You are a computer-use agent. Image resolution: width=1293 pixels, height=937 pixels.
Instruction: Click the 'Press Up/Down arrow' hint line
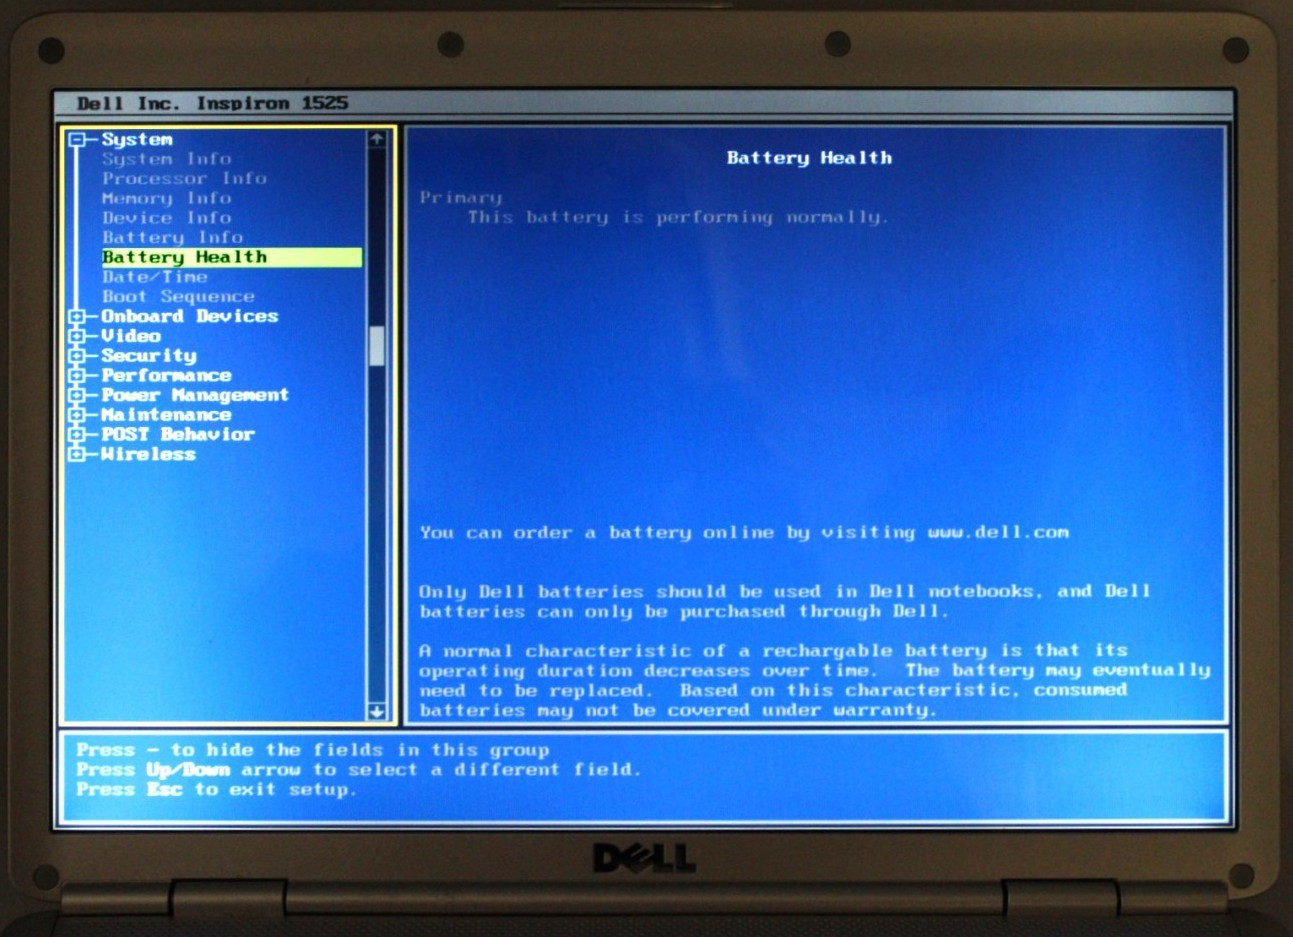tap(358, 770)
